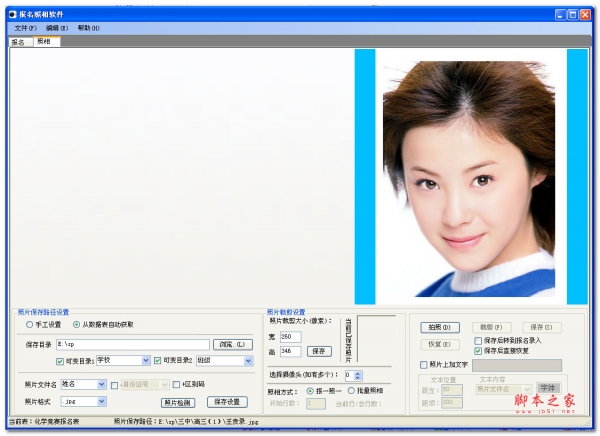Open the 帮助(H) menu

[x=88, y=28]
